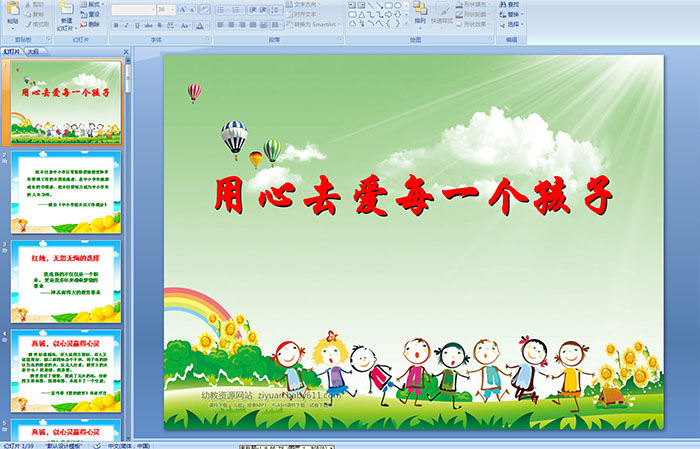Select the Down Arrow block shape
The width and height of the screenshot is (700, 449).
pos(397,14)
